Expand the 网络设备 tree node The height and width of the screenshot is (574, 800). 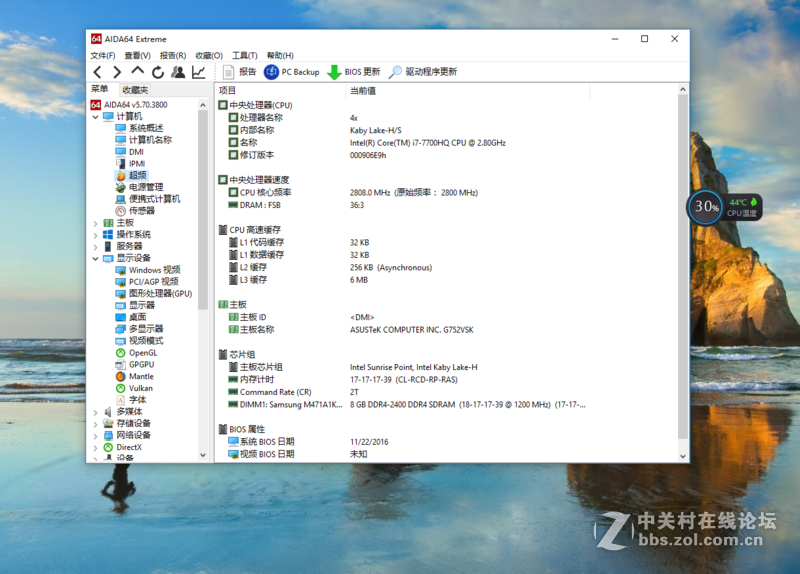click(95, 435)
